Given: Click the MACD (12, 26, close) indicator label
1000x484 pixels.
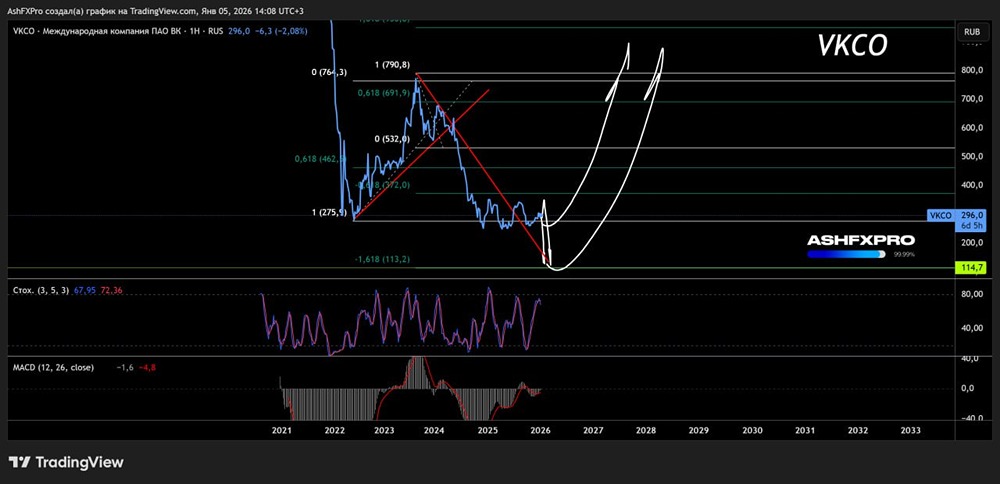Looking at the screenshot, I should coord(54,367).
